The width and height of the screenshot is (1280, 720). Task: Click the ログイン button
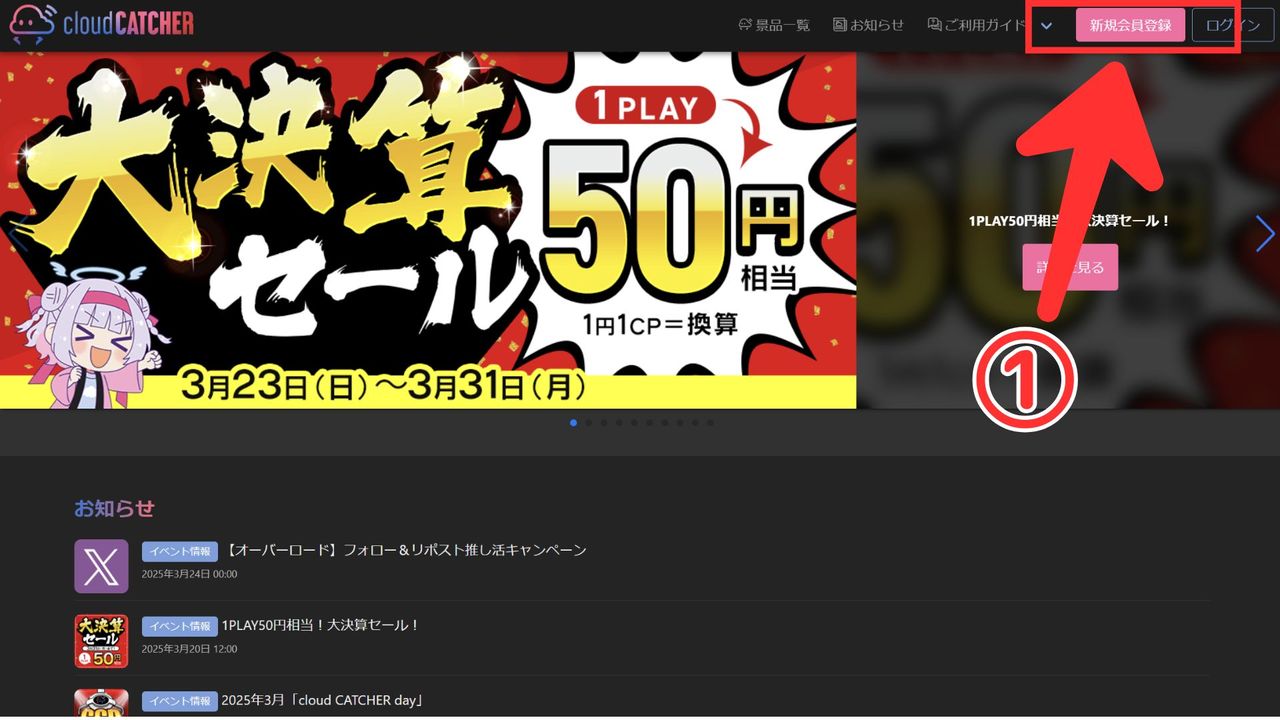pyautogui.click(x=1232, y=25)
